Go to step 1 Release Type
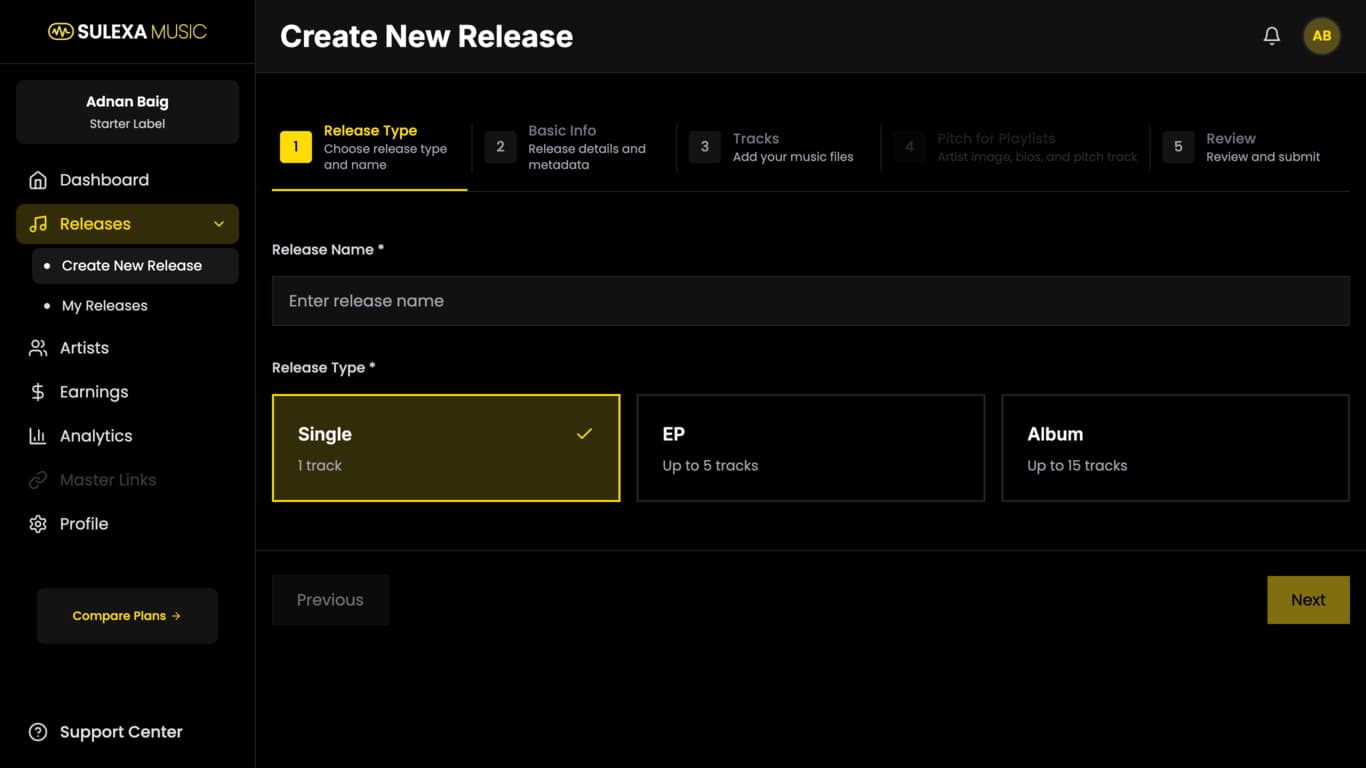Image resolution: width=1366 pixels, height=768 pixels. point(369,147)
